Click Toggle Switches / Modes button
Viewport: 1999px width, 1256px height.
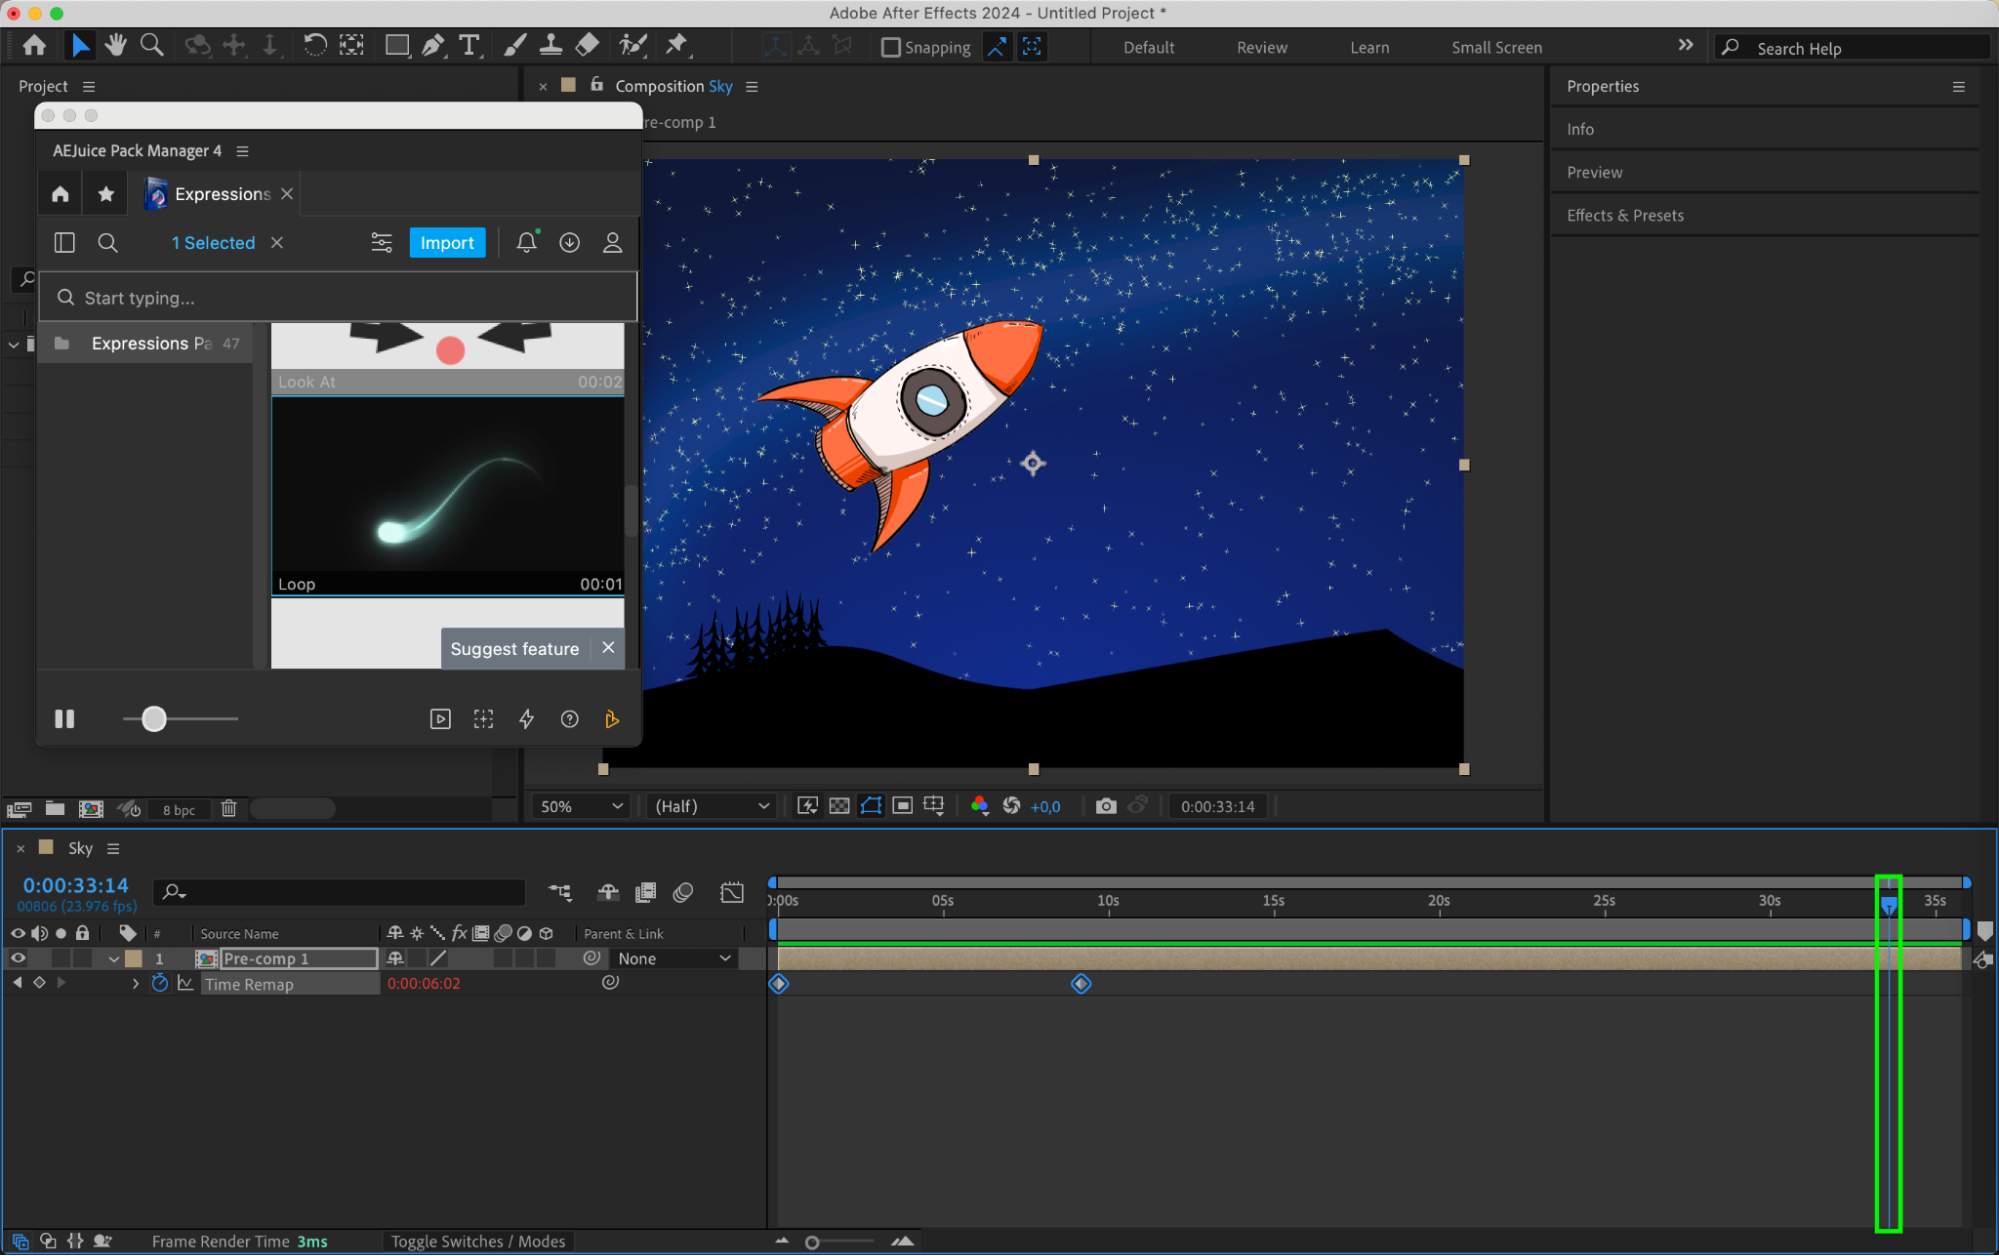pos(478,1241)
